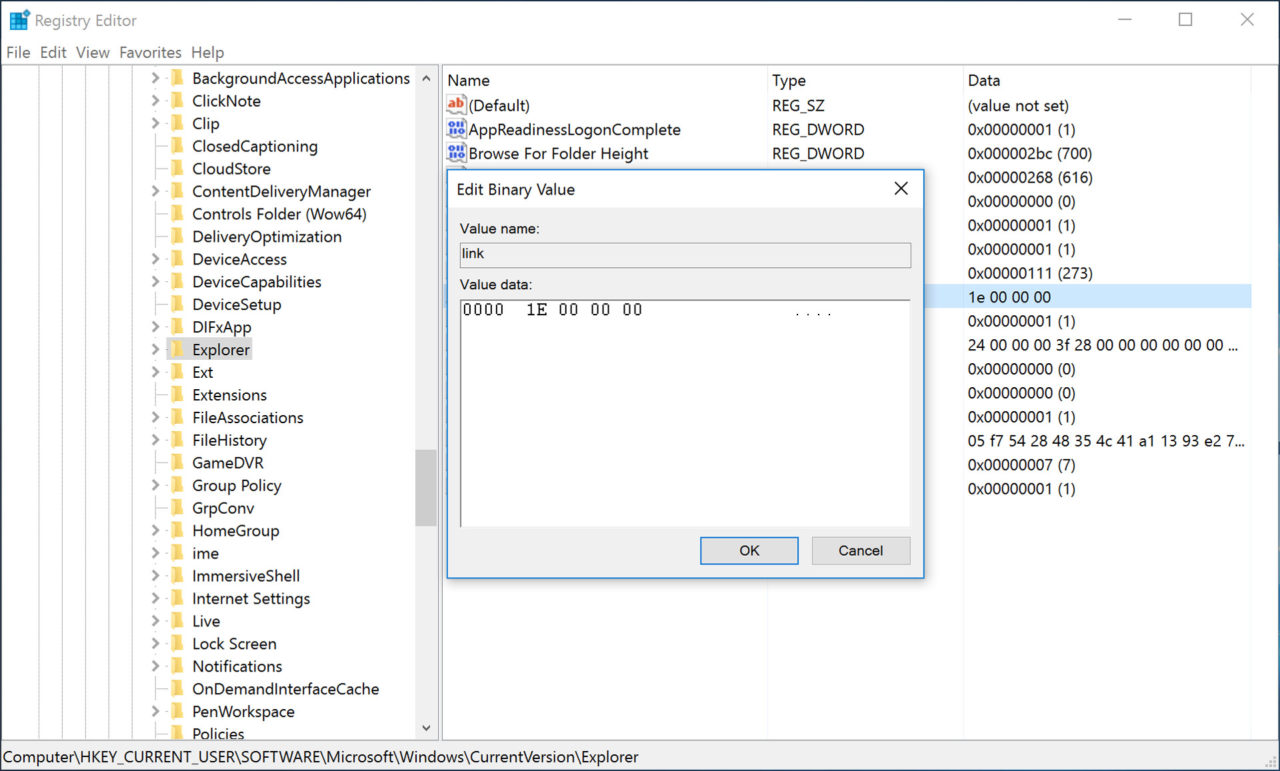Click the Group Policy folder icon

tap(177, 485)
